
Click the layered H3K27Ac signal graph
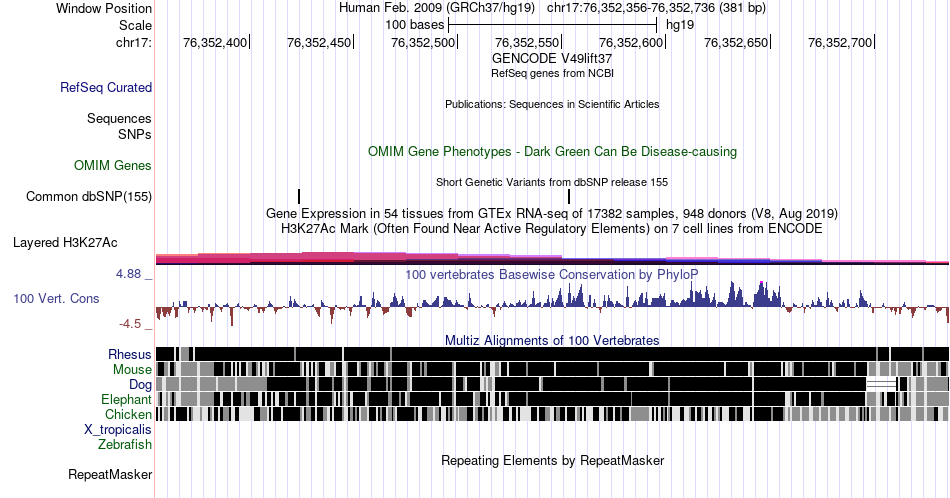[x=552, y=259]
